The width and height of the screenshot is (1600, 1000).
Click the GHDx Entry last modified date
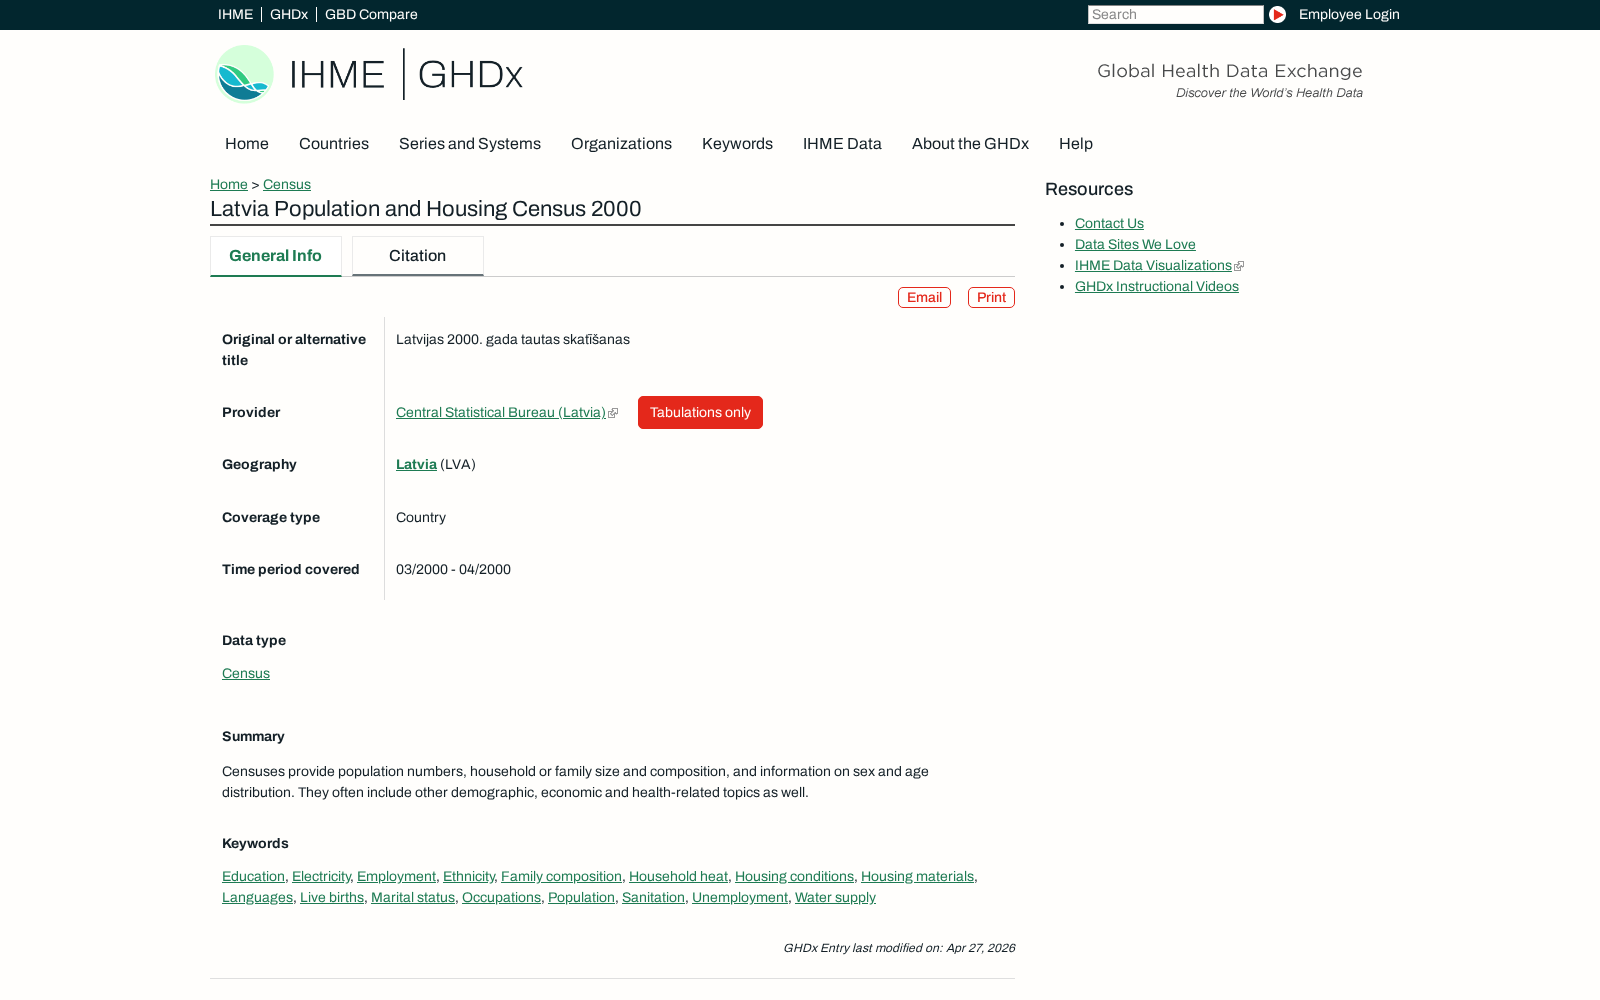click(x=899, y=948)
